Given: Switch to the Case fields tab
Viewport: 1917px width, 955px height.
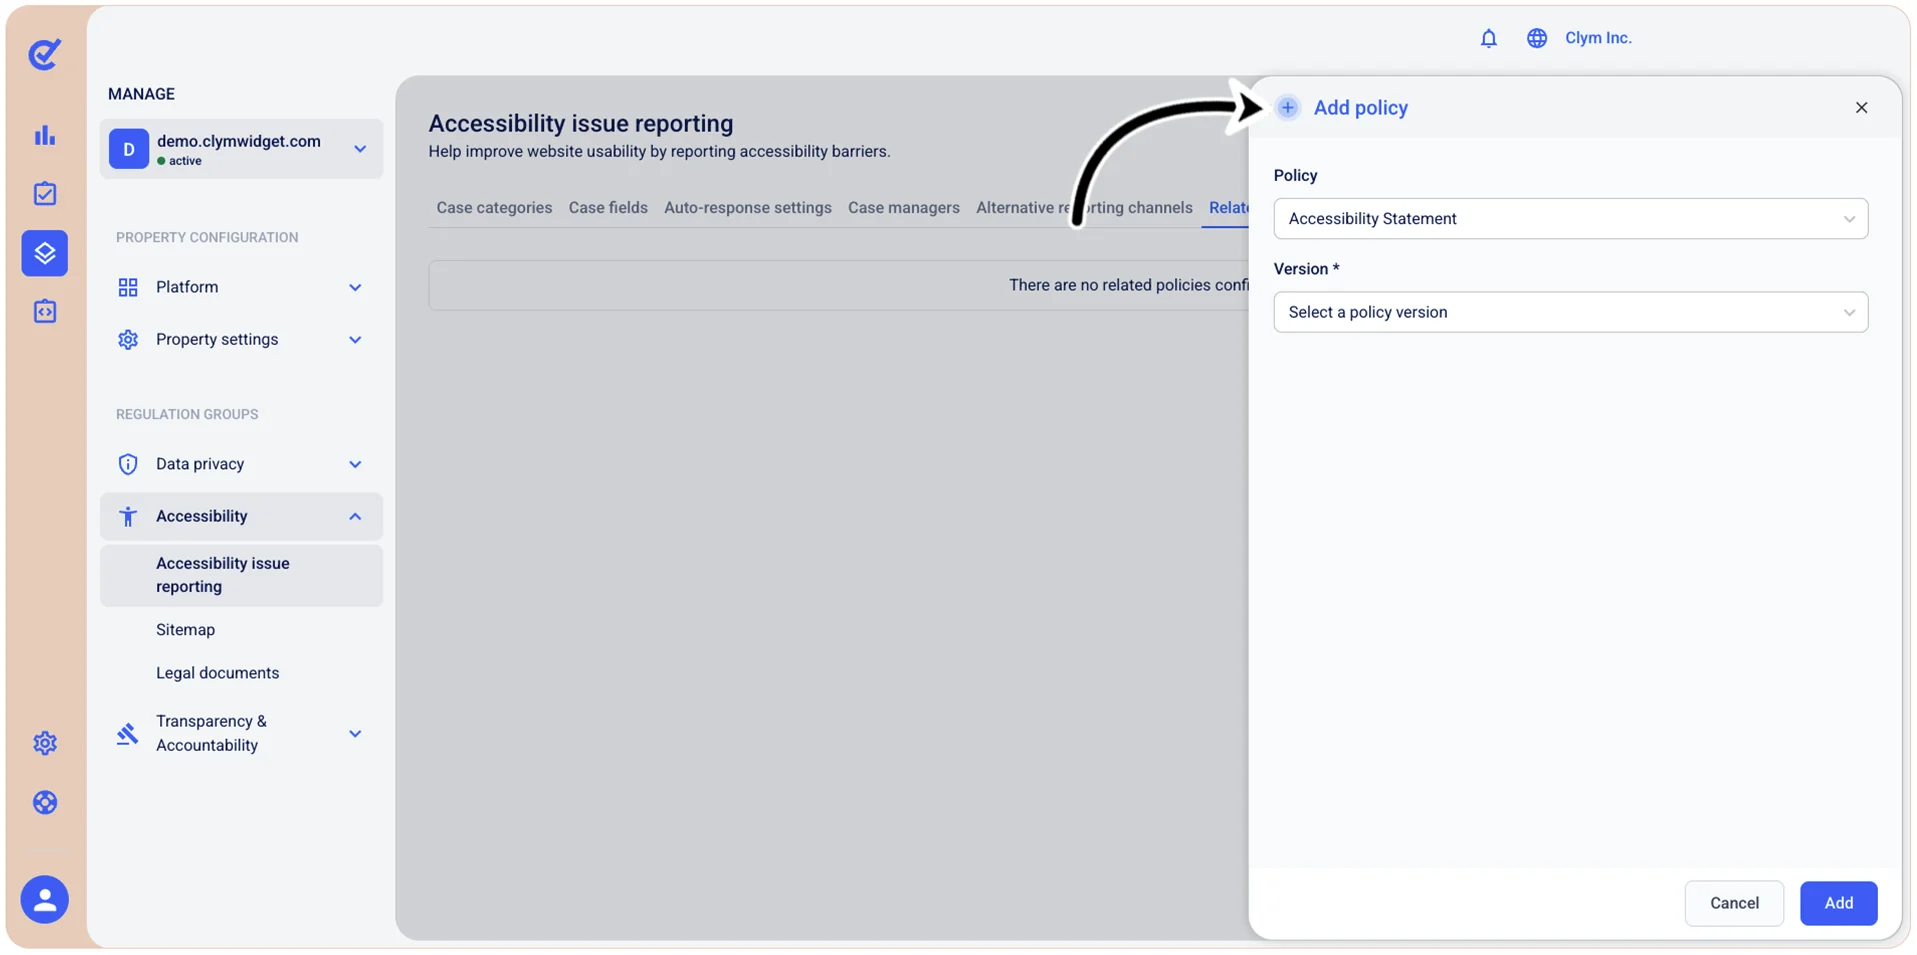Looking at the screenshot, I should [x=608, y=208].
